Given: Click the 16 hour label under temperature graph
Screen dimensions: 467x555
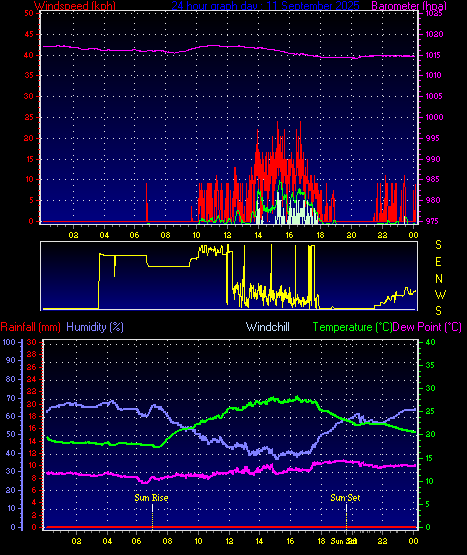Looking at the screenshot, I should click(x=290, y=541).
